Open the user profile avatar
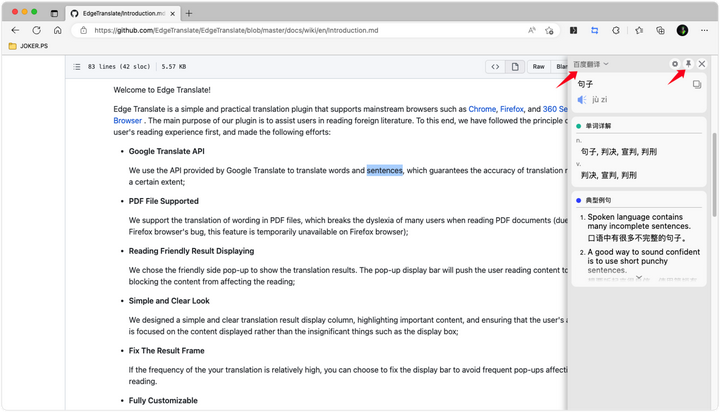This screenshot has width=720, height=412. click(x=682, y=30)
